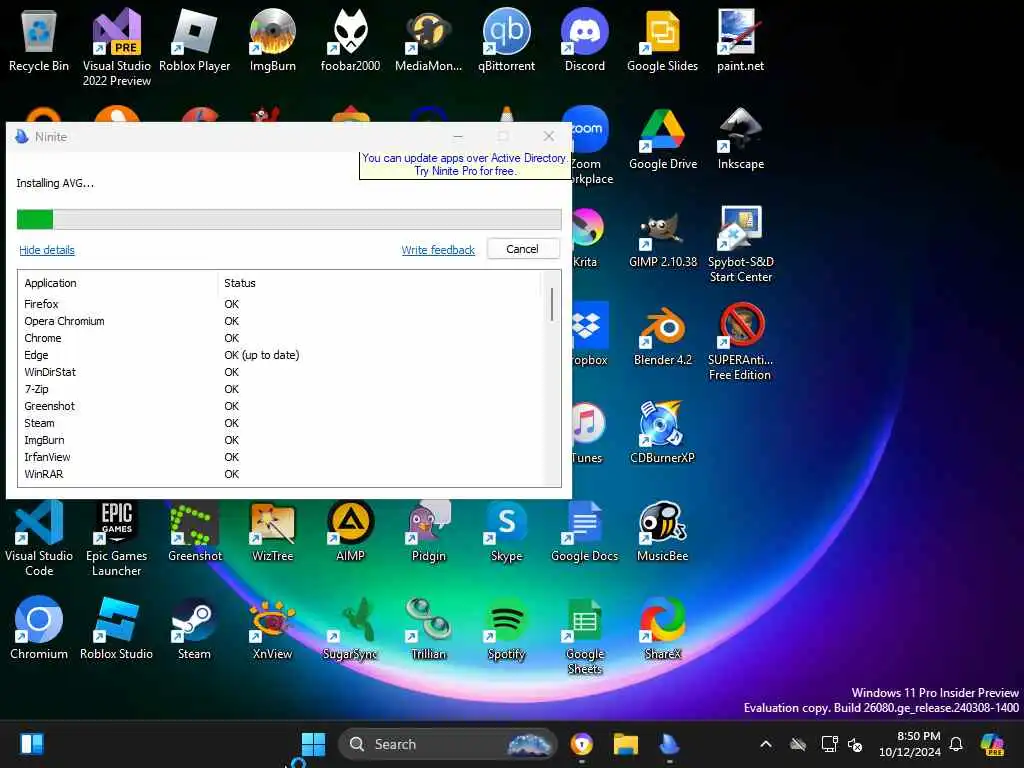The image size is (1024, 768).
Task: Select the Google Slides desktop icon
Action: [x=662, y=39]
